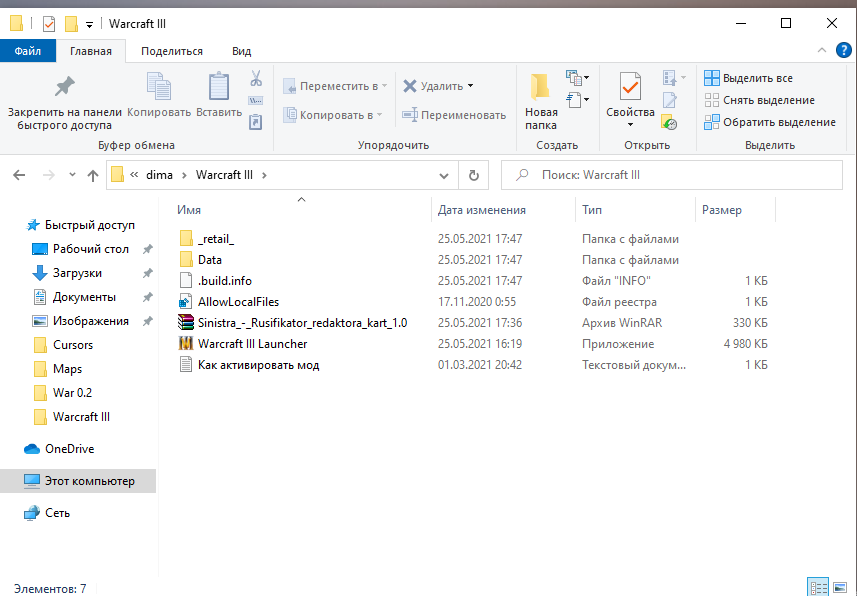Create a Новая папка
The height and width of the screenshot is (596, 857).
541,102
